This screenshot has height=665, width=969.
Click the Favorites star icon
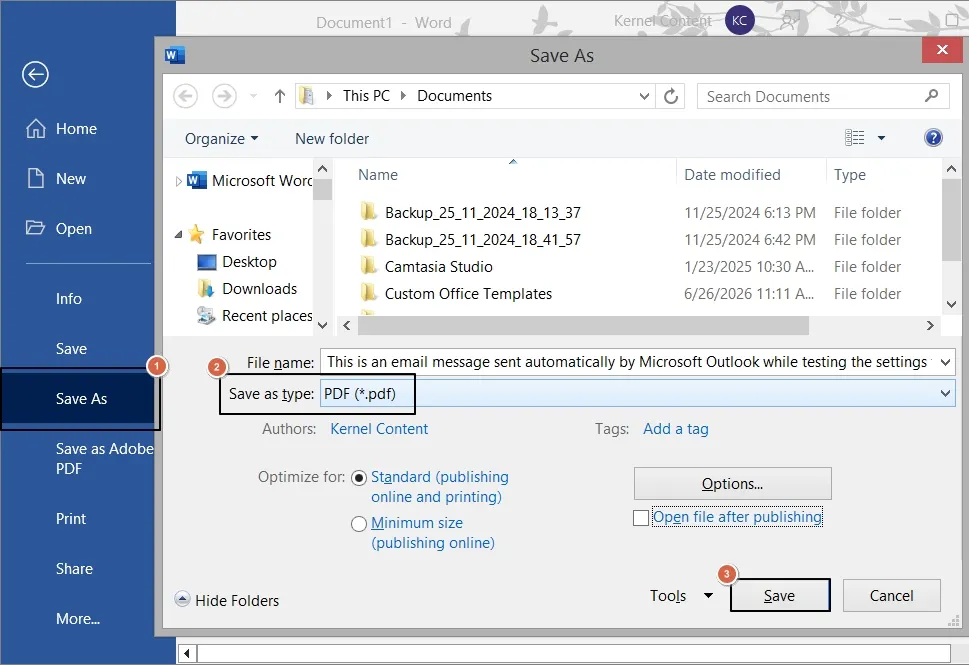point(196,234)
